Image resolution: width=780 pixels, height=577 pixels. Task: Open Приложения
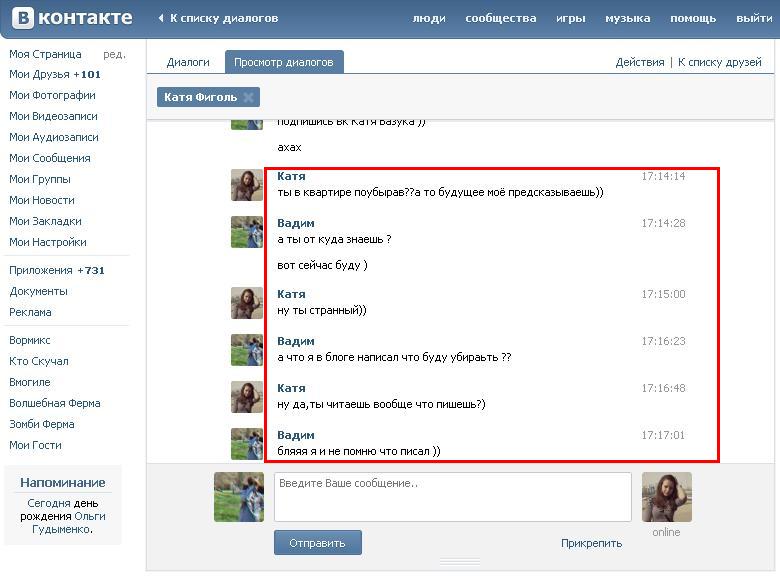point(41,271)
